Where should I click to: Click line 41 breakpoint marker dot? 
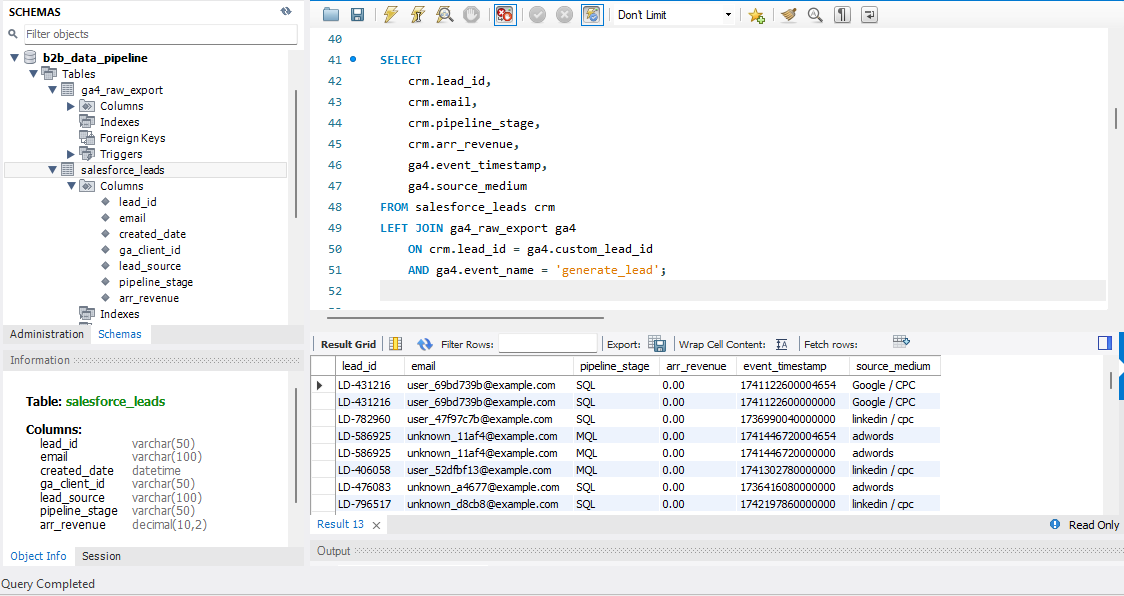coord(353,60)
